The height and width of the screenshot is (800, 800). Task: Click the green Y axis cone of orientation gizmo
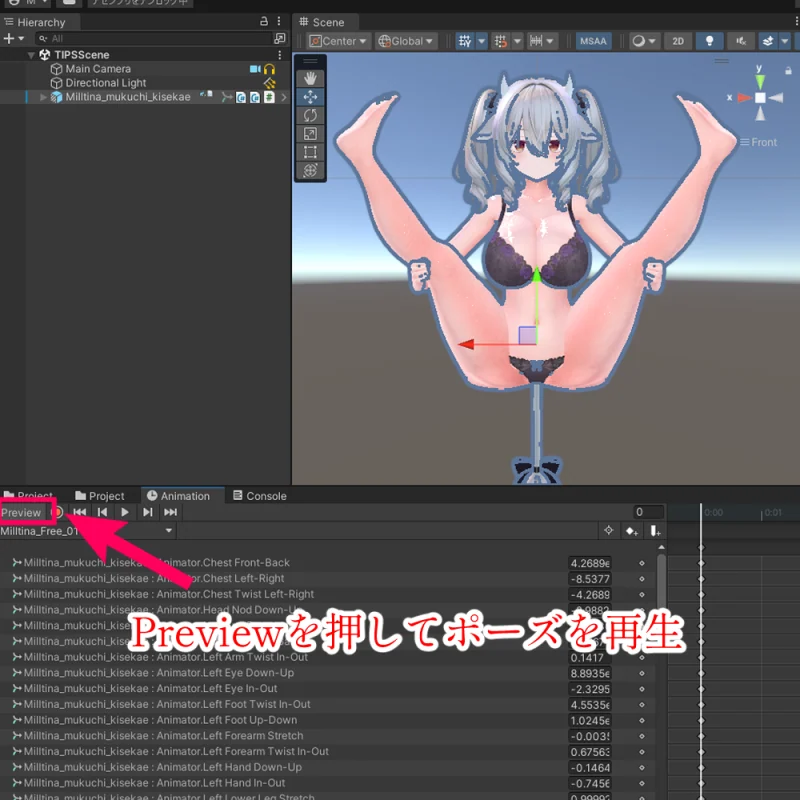click(760, 81)
